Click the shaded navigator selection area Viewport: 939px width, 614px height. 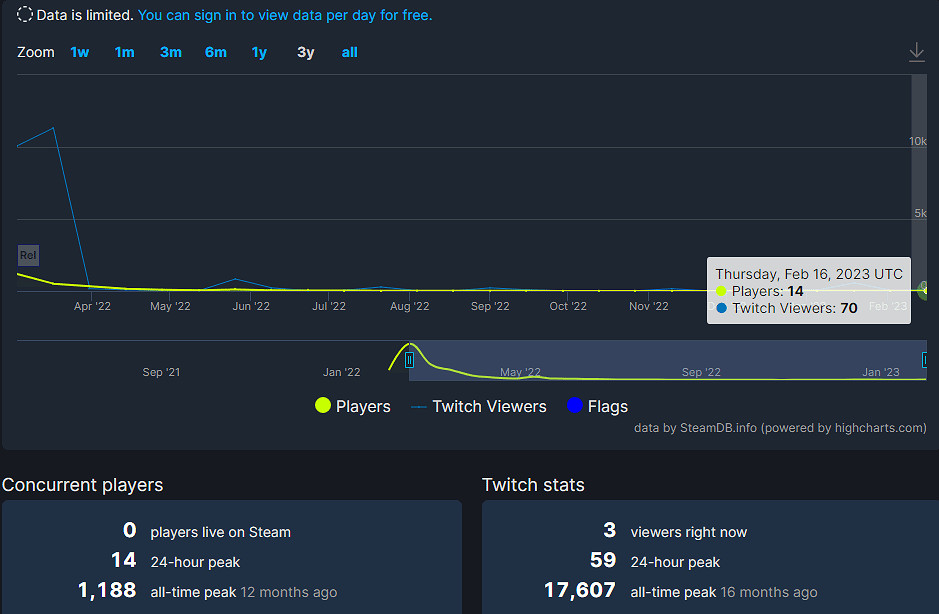click(660, 360)
